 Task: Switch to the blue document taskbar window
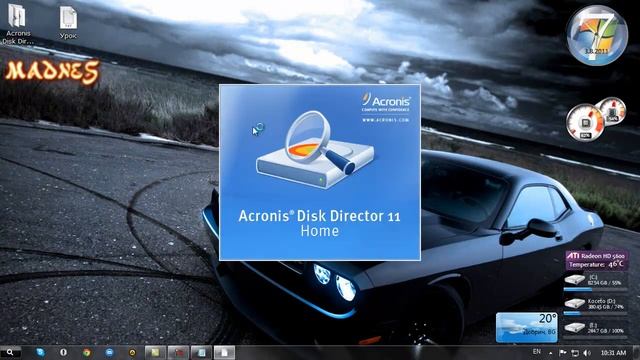(x=201, y=352)
